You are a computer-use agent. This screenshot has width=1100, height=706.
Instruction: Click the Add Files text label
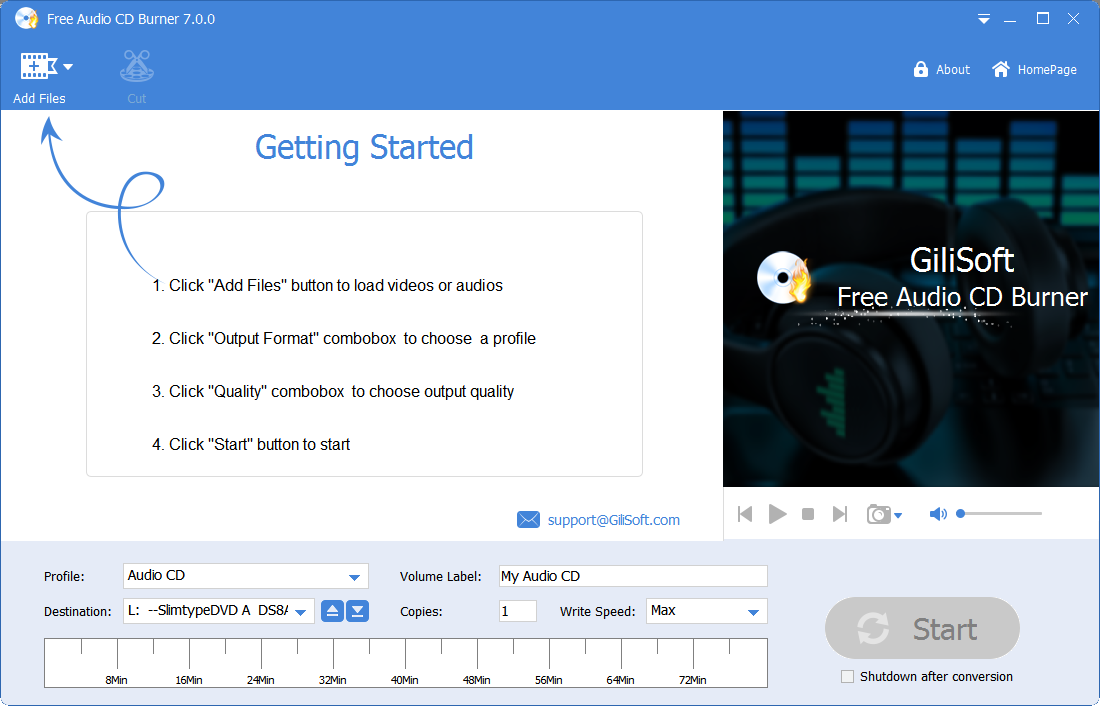39,98
